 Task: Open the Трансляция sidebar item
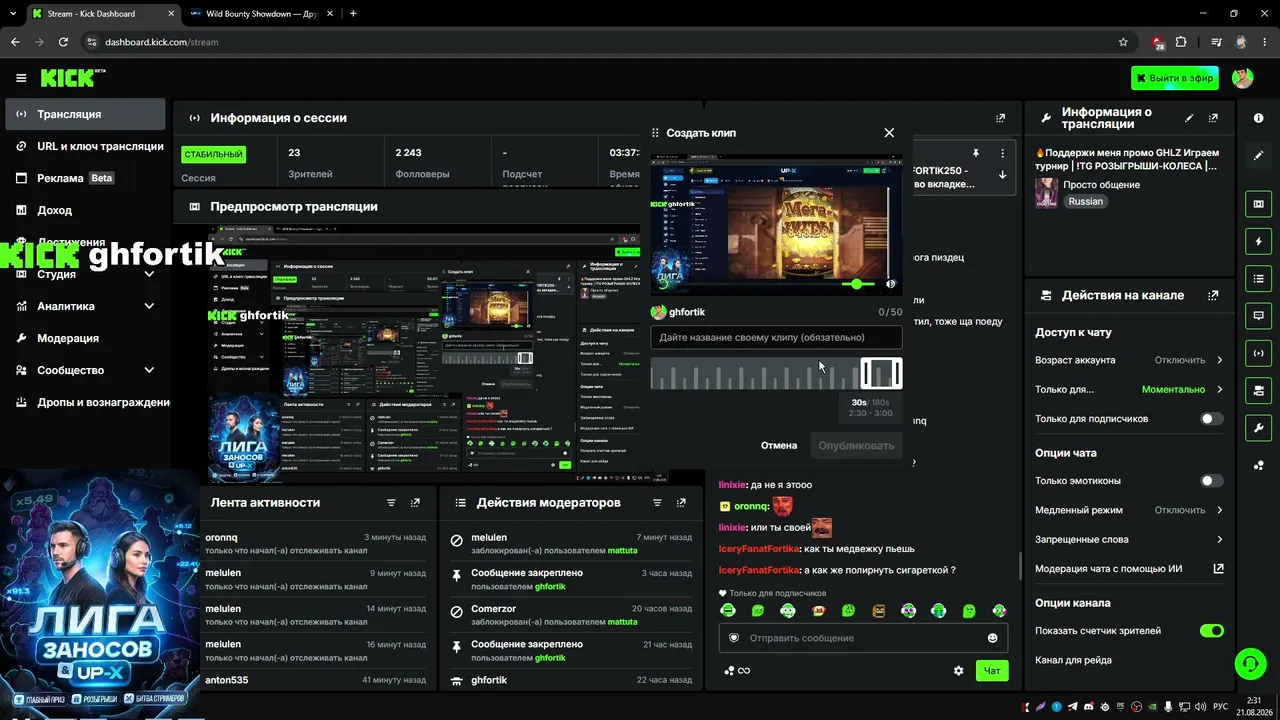coord(85,114)
